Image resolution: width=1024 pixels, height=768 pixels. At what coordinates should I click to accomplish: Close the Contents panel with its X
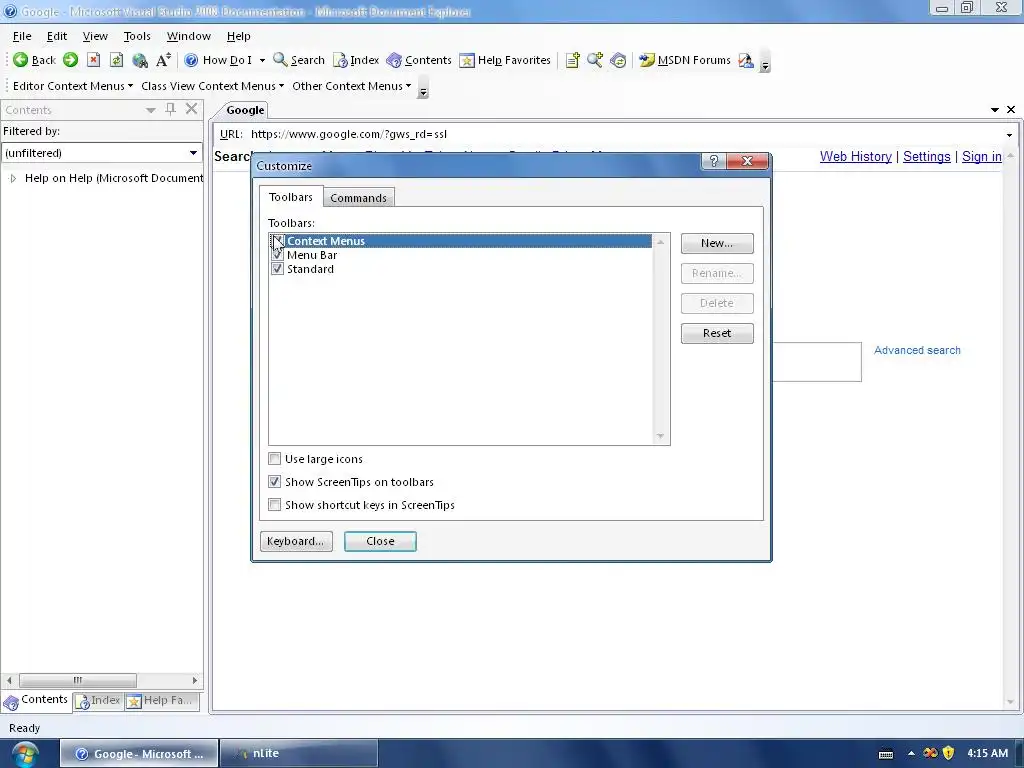[191, 109]
